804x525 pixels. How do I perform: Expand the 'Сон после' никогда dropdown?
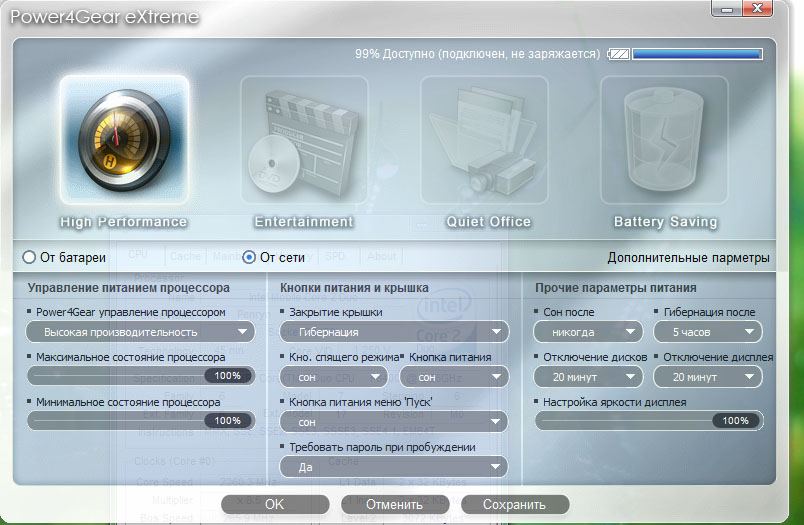588,332
